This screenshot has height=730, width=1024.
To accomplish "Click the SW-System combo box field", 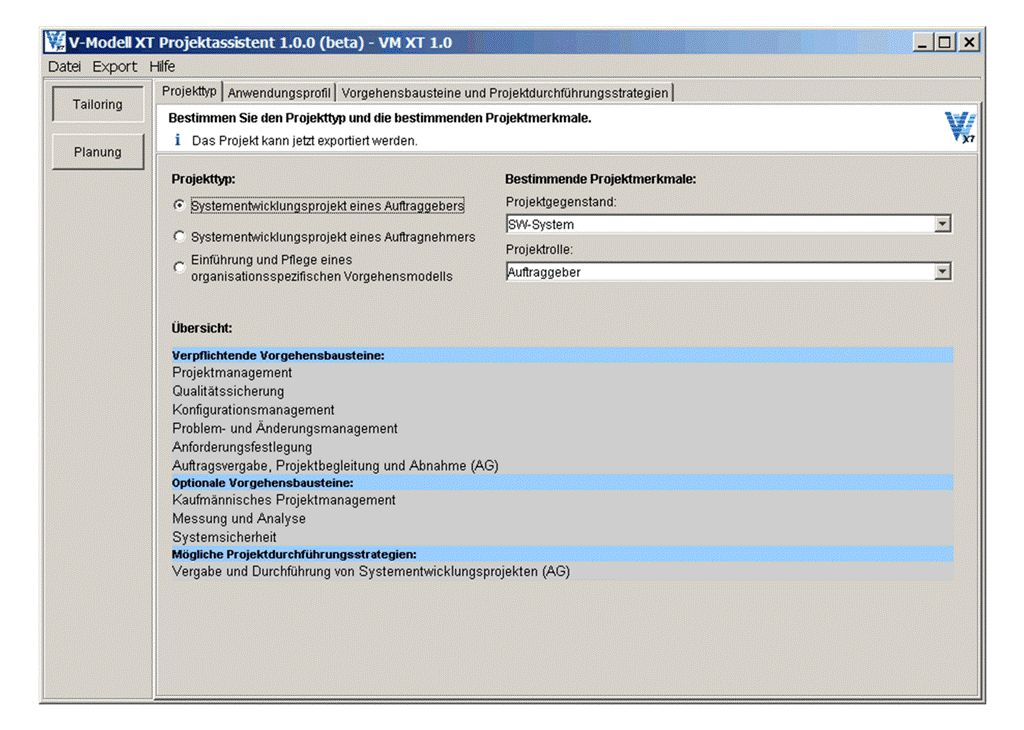I will (728, 224).
